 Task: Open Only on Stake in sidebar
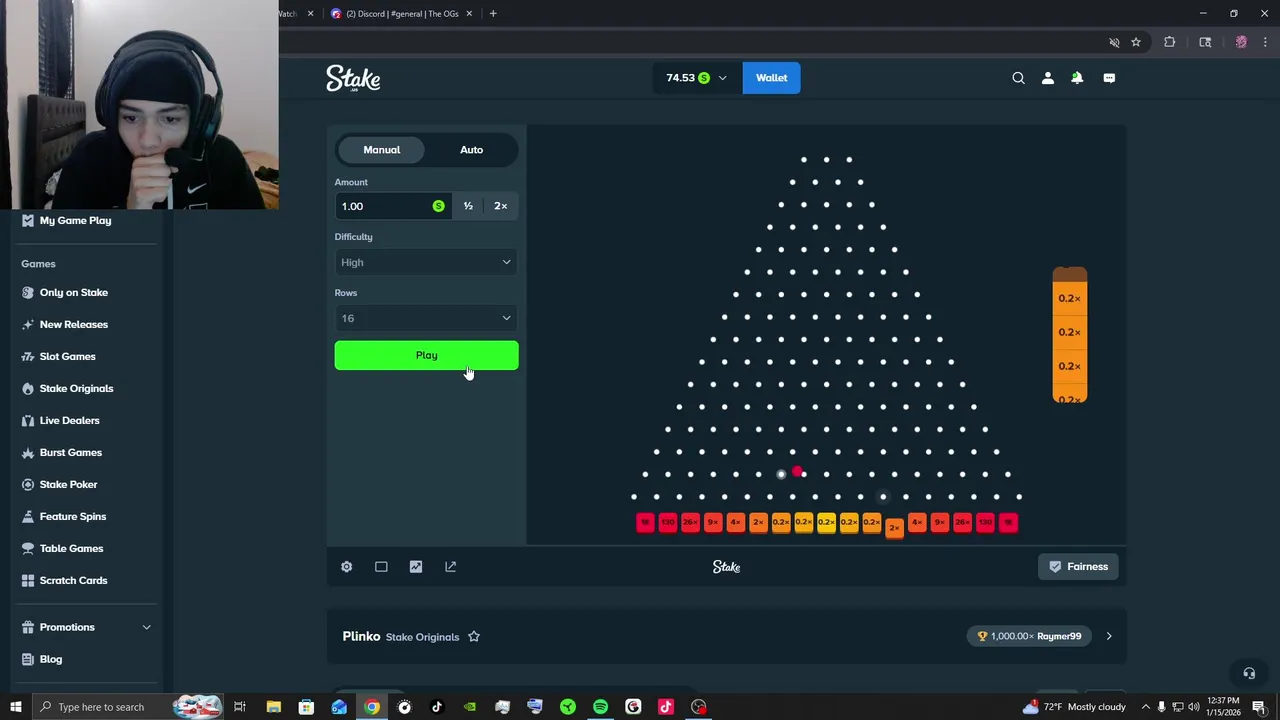(74, 292)
